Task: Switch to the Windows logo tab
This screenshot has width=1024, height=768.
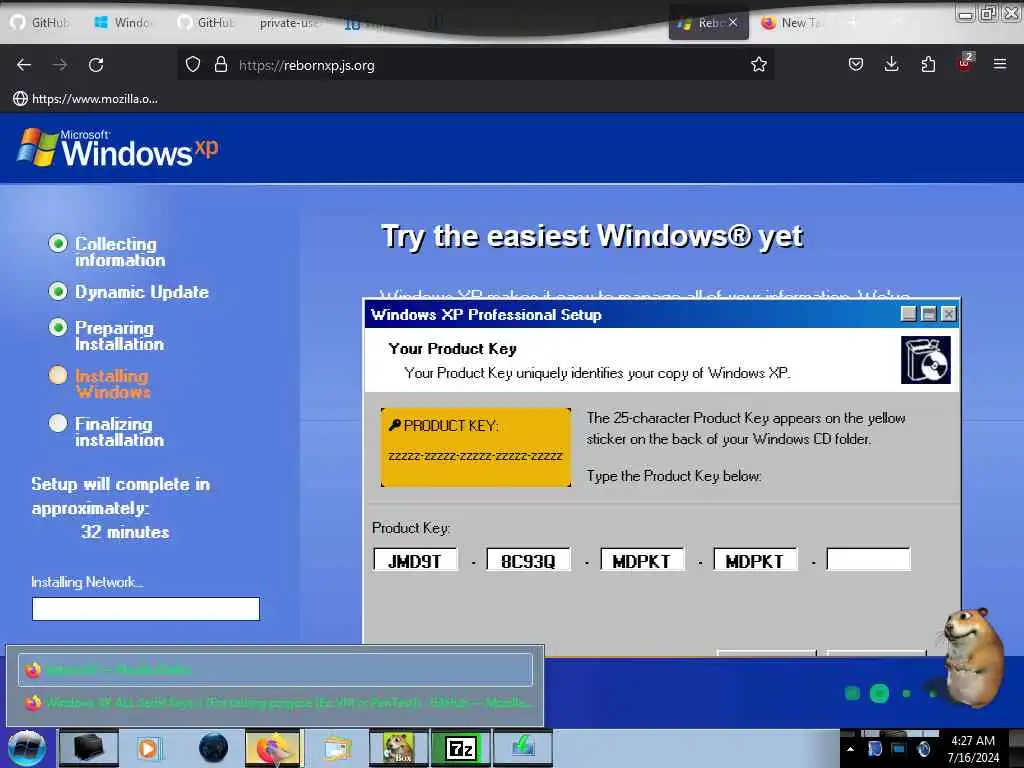Action: [x=124, y=23]
